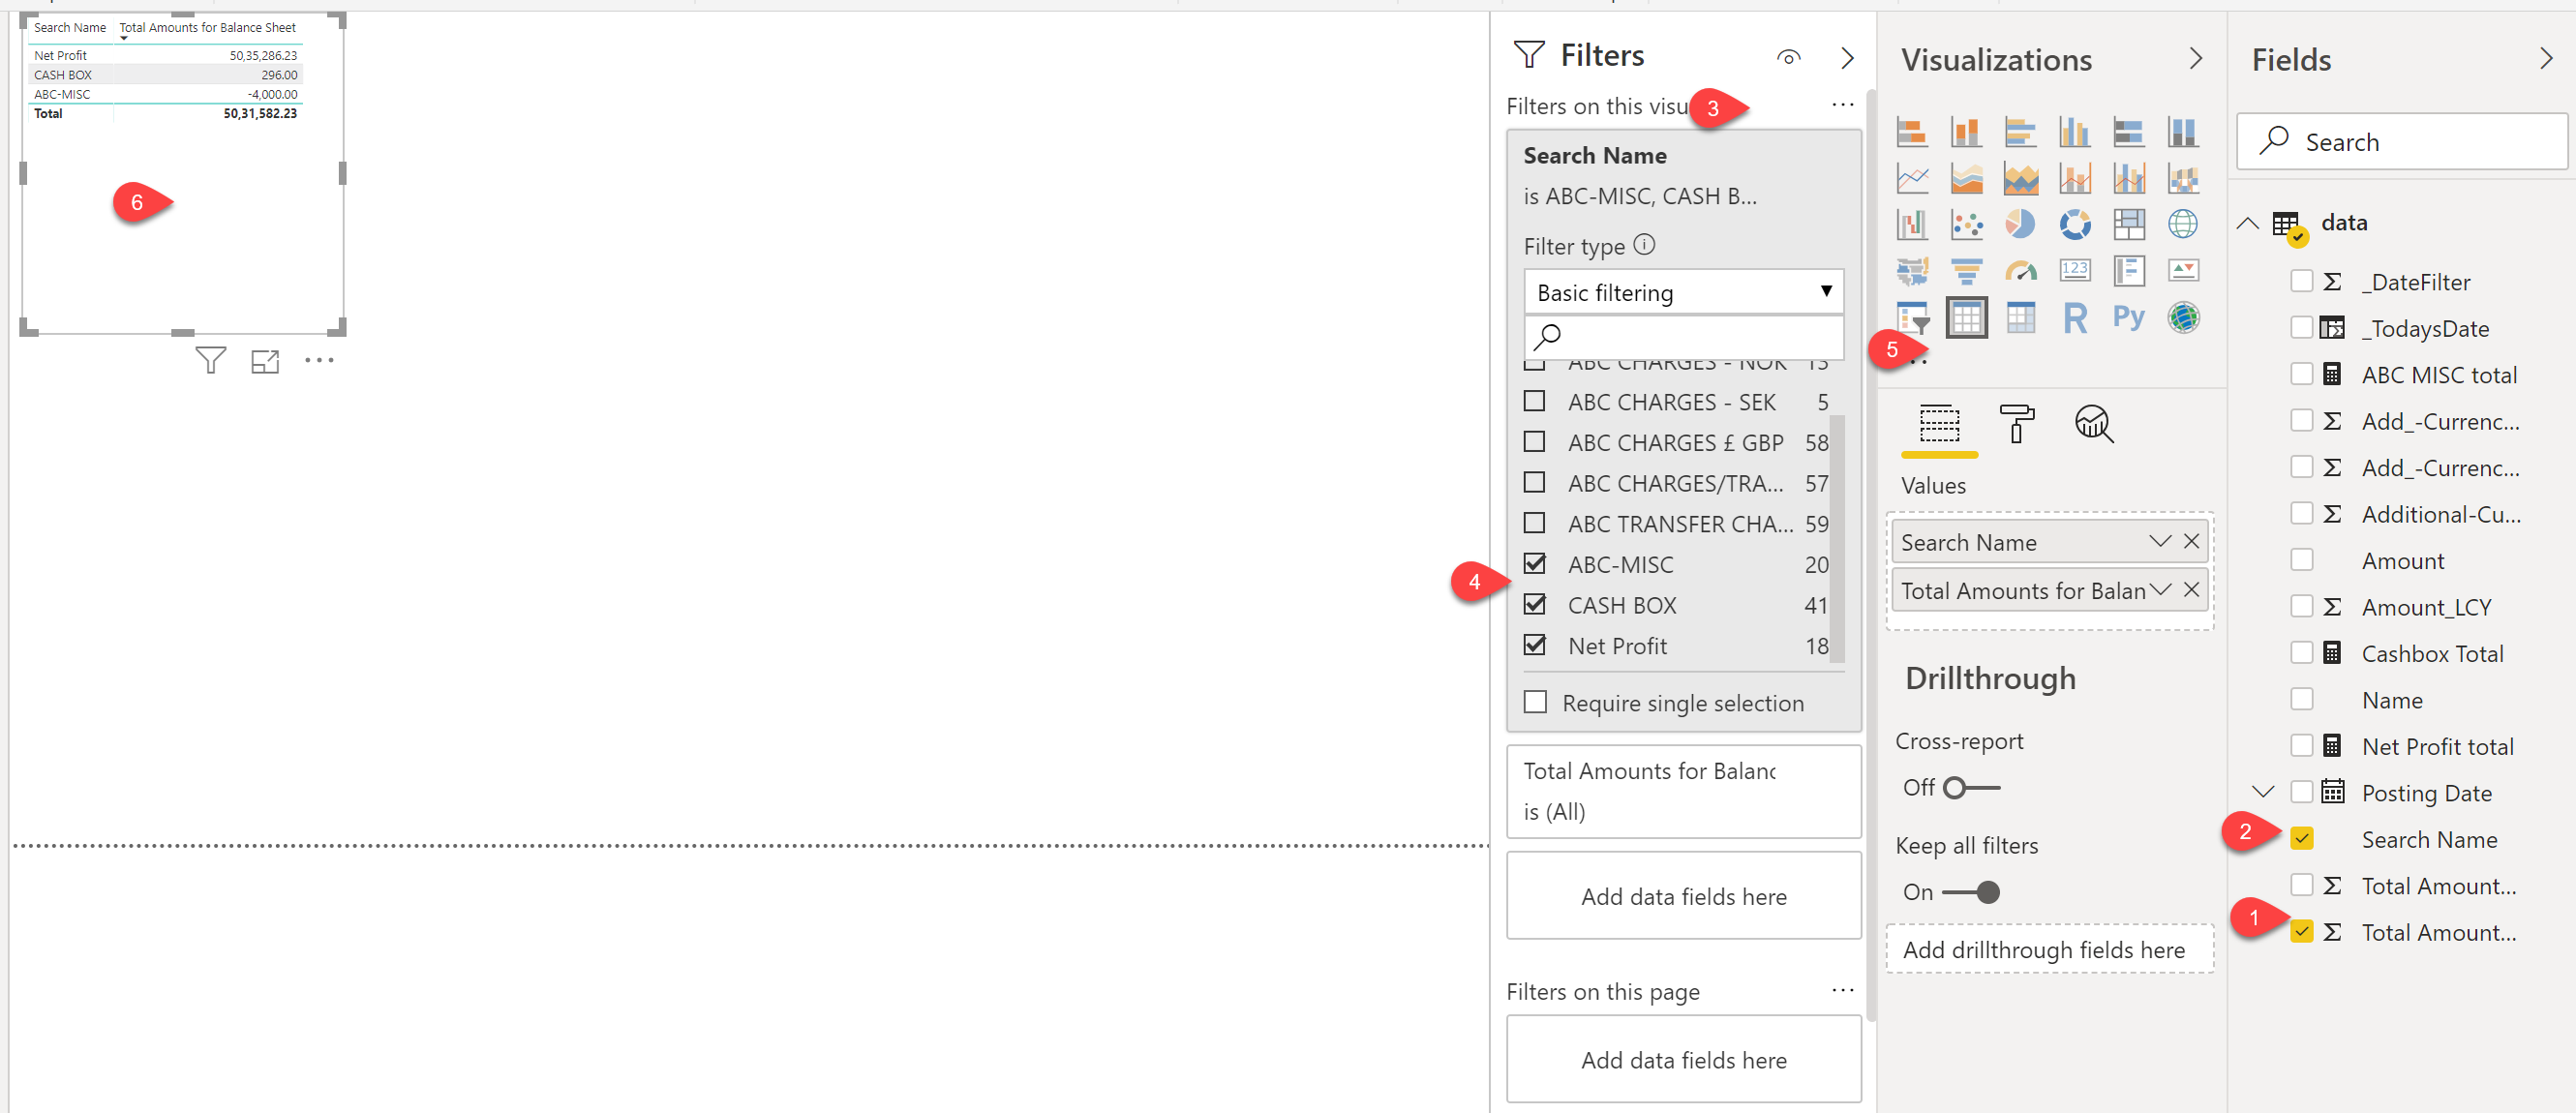Screen dimensions: 2576x1113
Task: Select the Pie chart visualization icon
Action: coord(2020,225)
